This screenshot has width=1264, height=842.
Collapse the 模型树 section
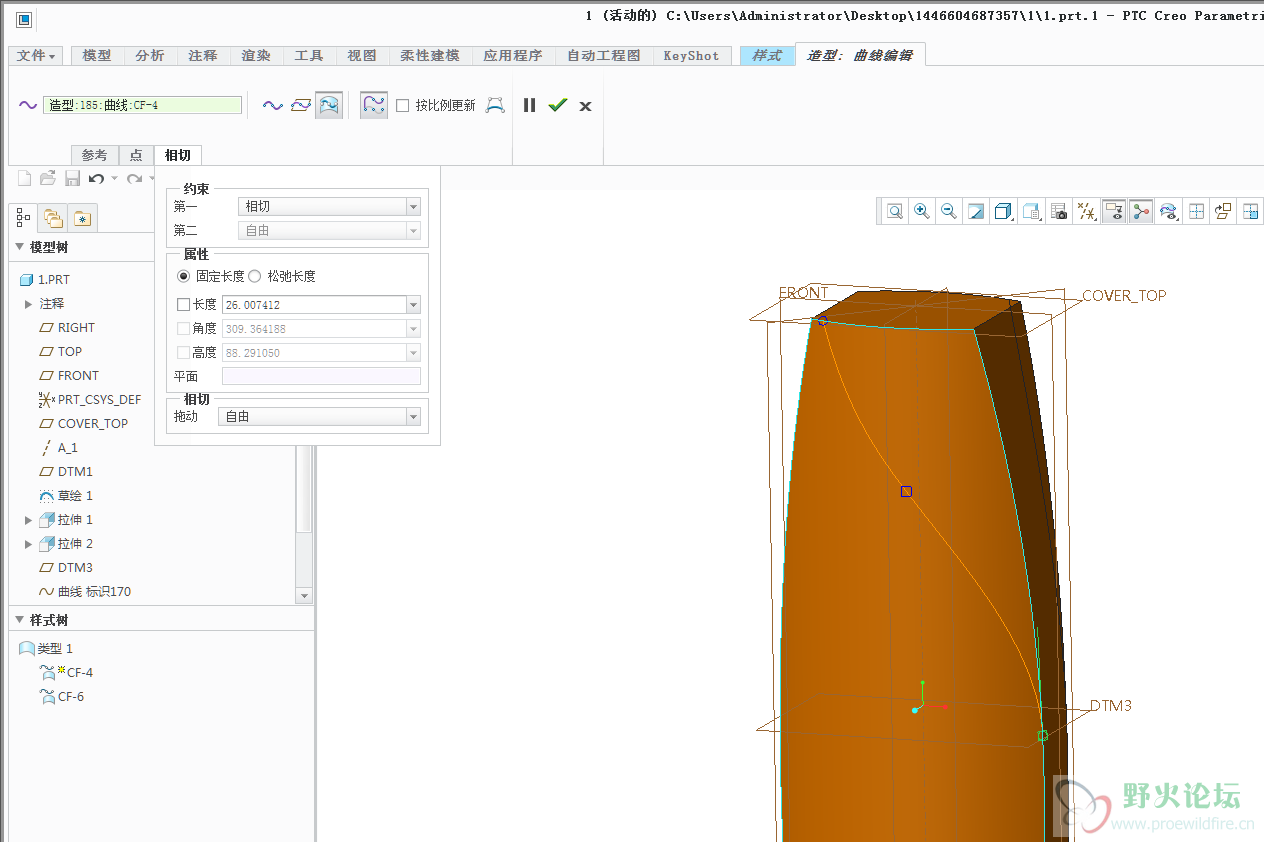pyautogui.click(x=19, y=247)
